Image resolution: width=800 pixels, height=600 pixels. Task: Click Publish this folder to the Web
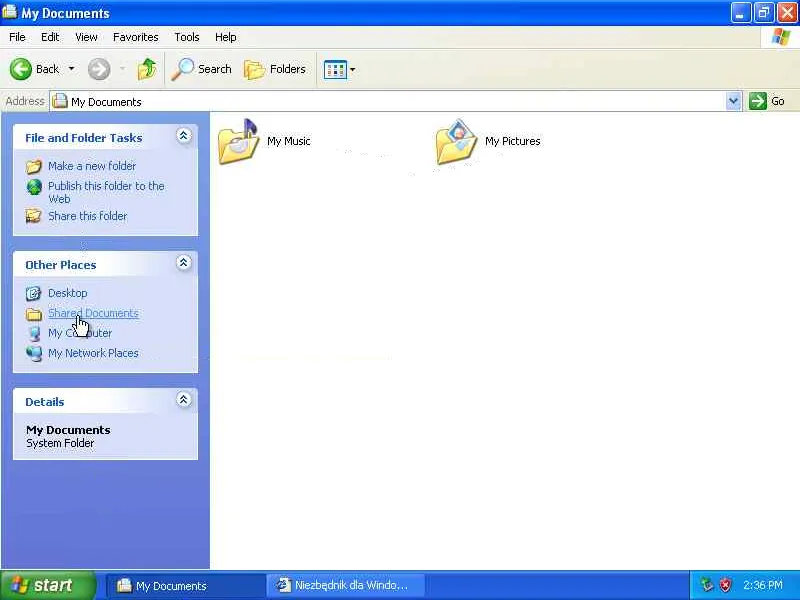tap(106, 192)
